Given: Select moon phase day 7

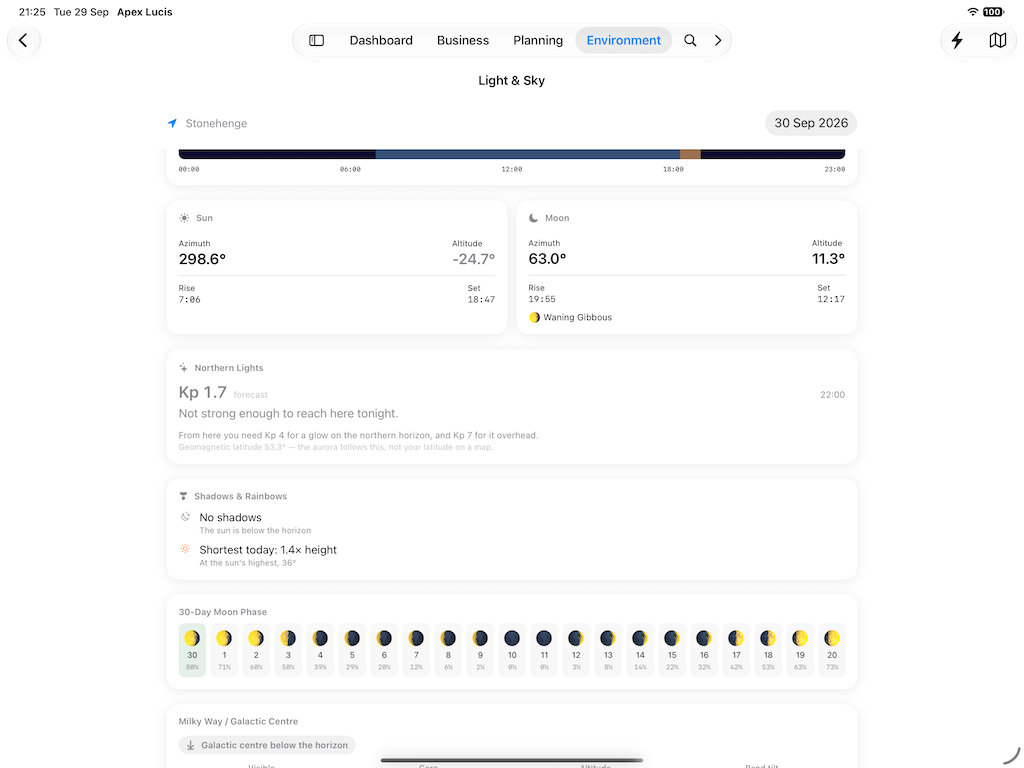Looking at the screenshot, I should click(x=416, y=650).
